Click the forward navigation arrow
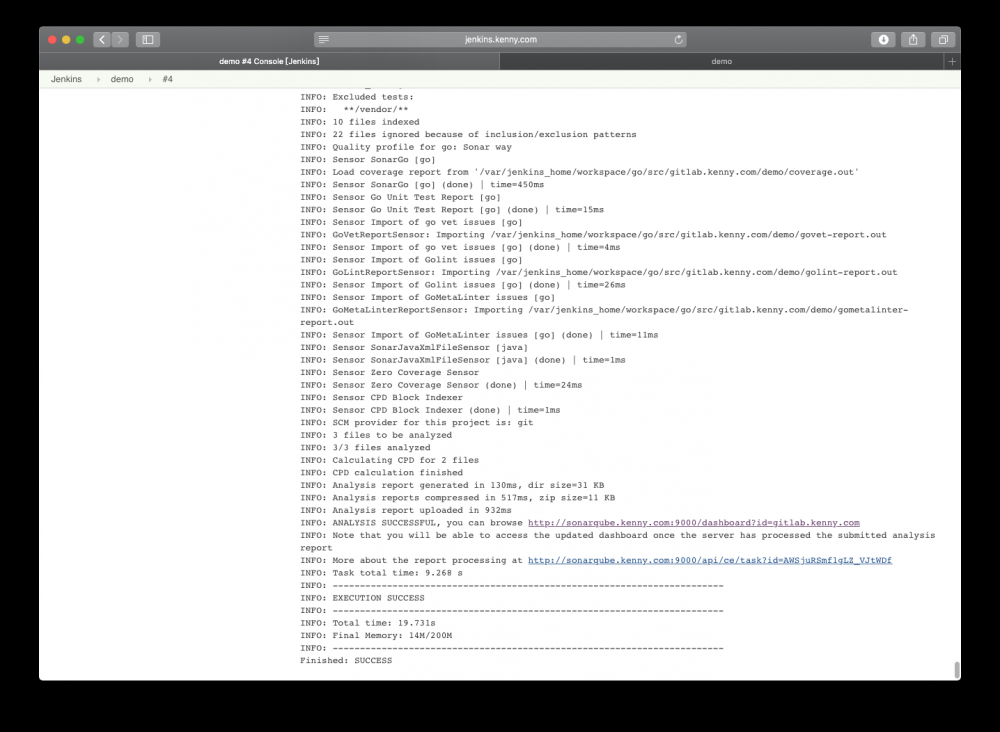Image resolution: width=1000 pixels, height=732 pixels. tap(119, 39)
